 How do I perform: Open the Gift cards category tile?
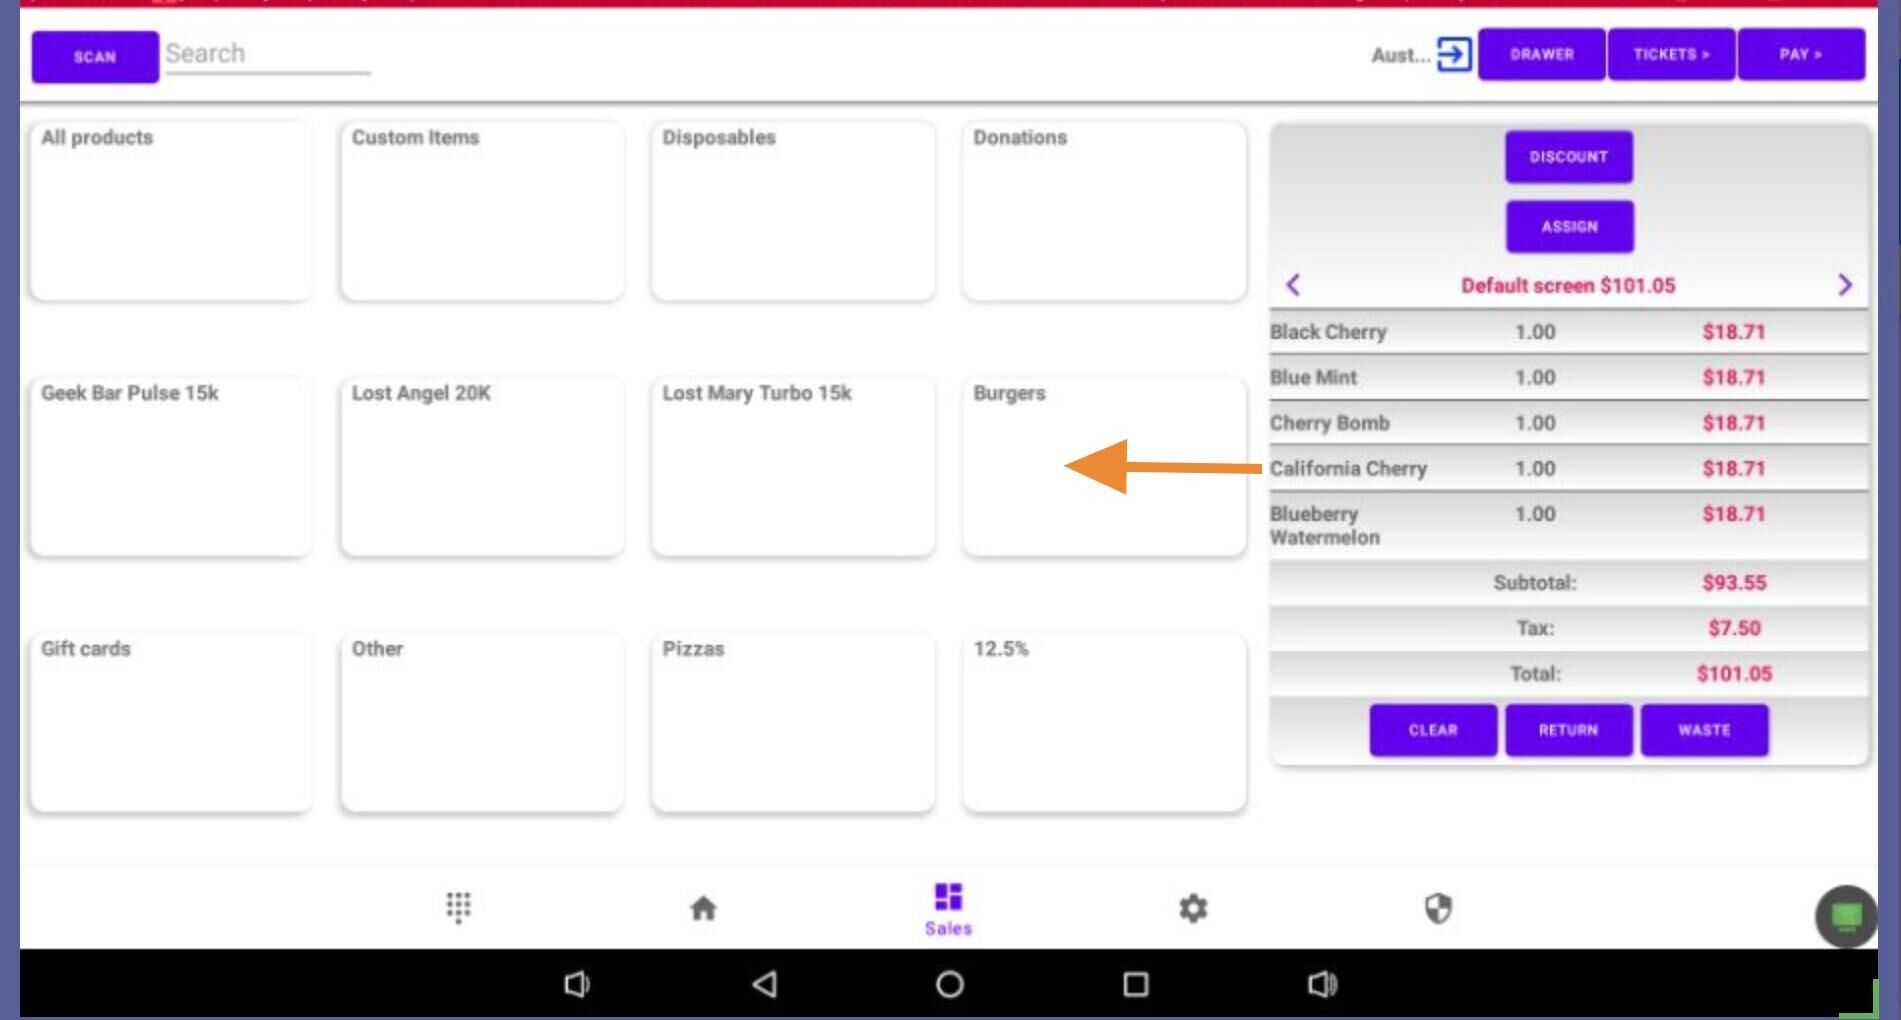click(170, 722)
